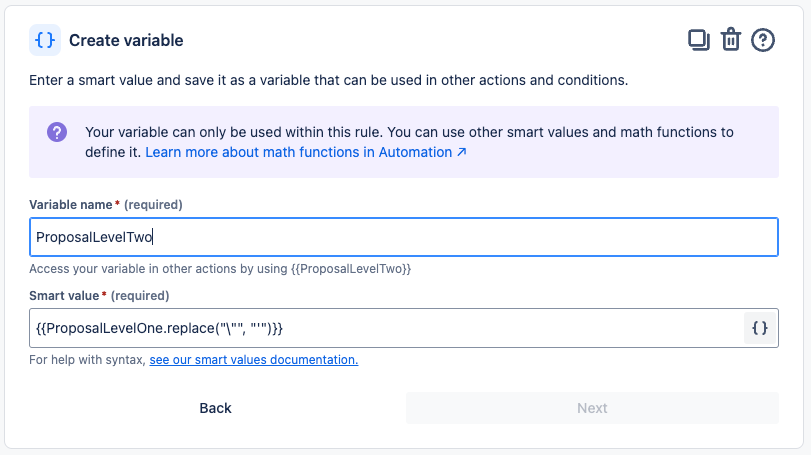This screenshot has height=455, width=811.
Task: Click the 'For help with syntax' text
Action: tap(88, 359)
